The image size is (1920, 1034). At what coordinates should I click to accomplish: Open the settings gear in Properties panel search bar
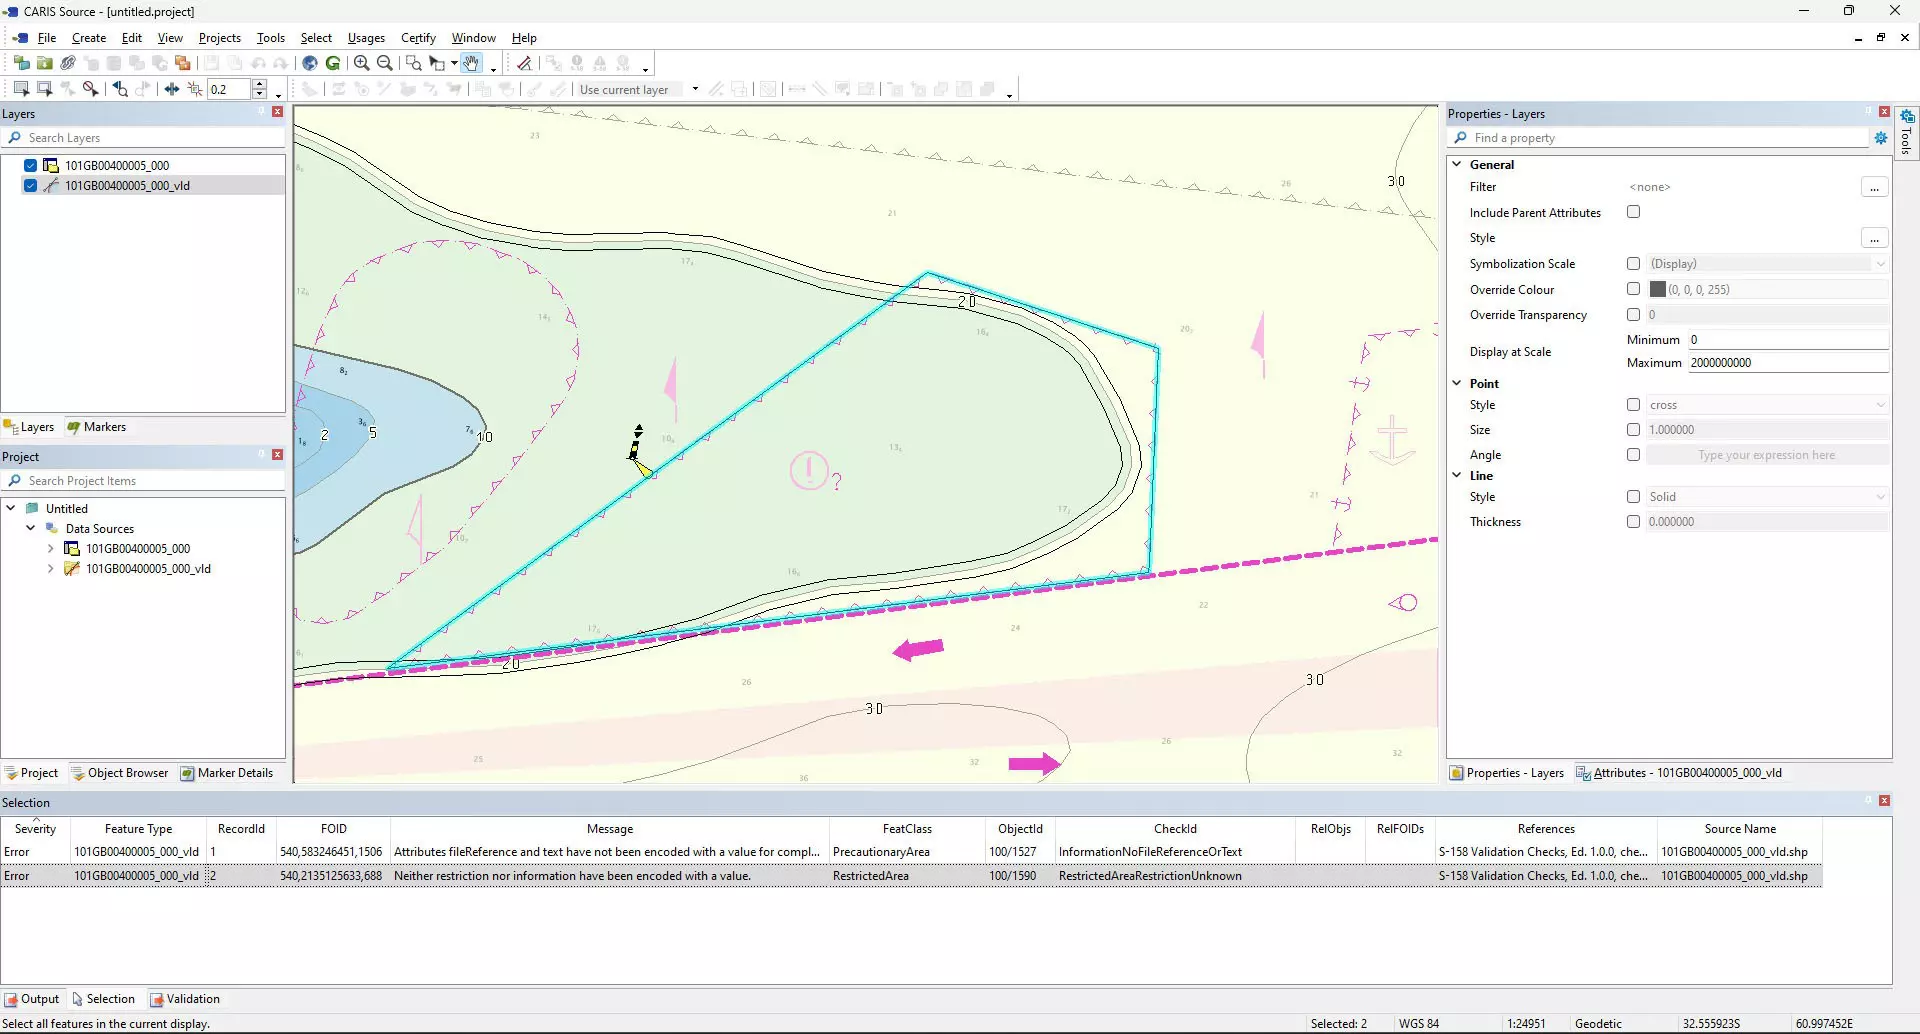[x=1881, y=138]
